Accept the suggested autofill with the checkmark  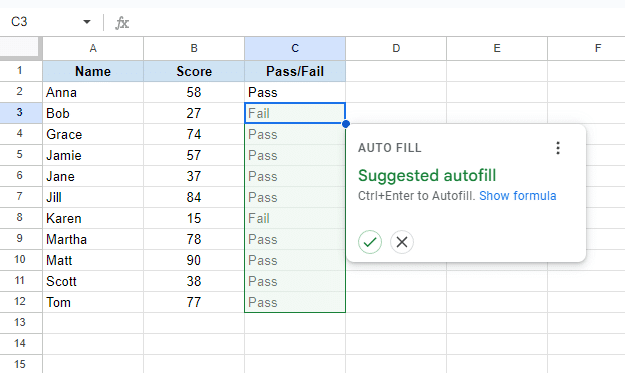coord(370,242)
